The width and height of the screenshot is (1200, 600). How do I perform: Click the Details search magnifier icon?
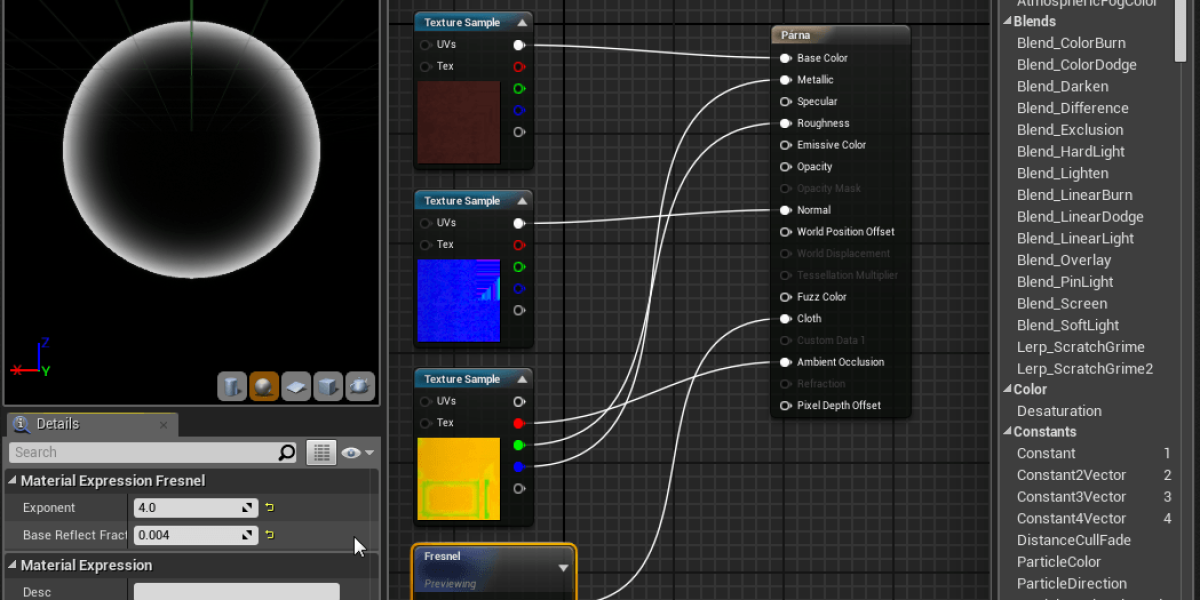click(287, 453)
